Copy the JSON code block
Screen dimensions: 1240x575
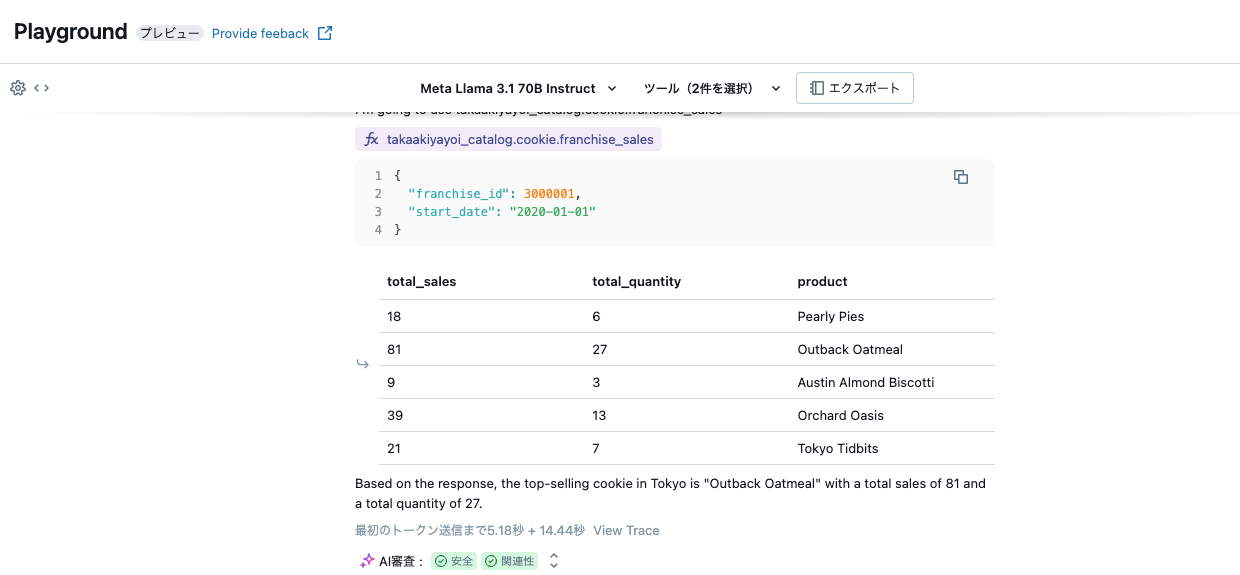click(961, 177)
